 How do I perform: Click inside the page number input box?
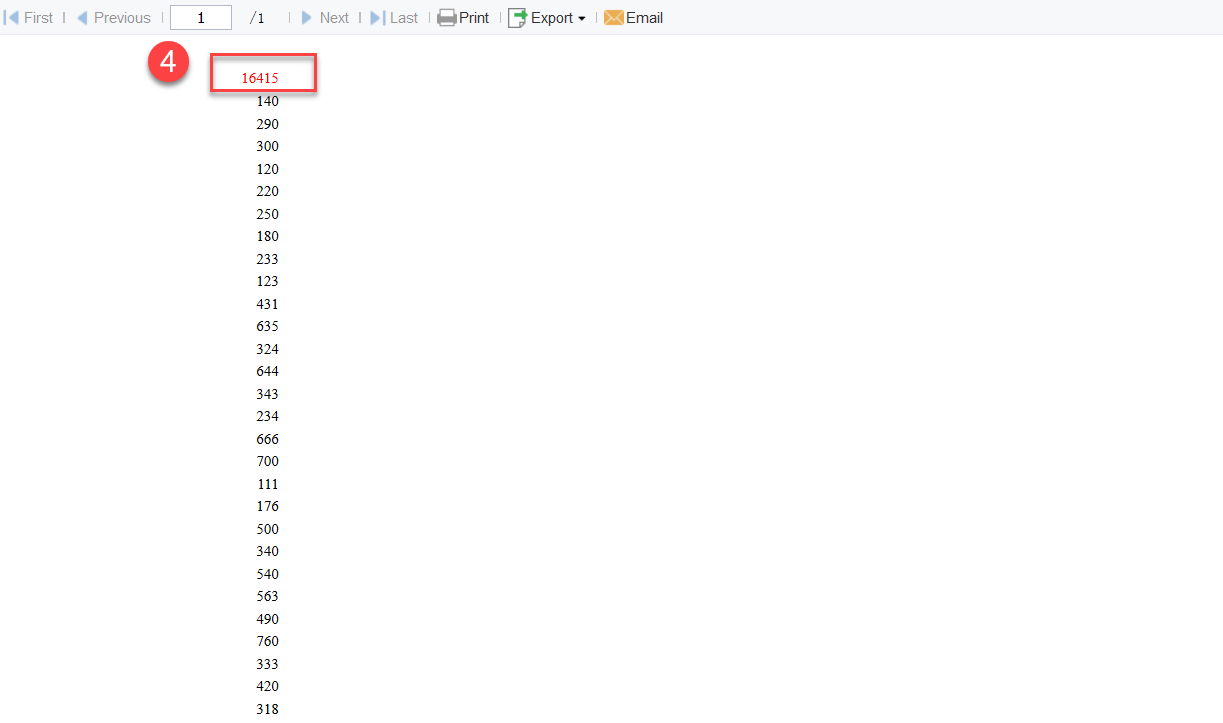point(200,17)
